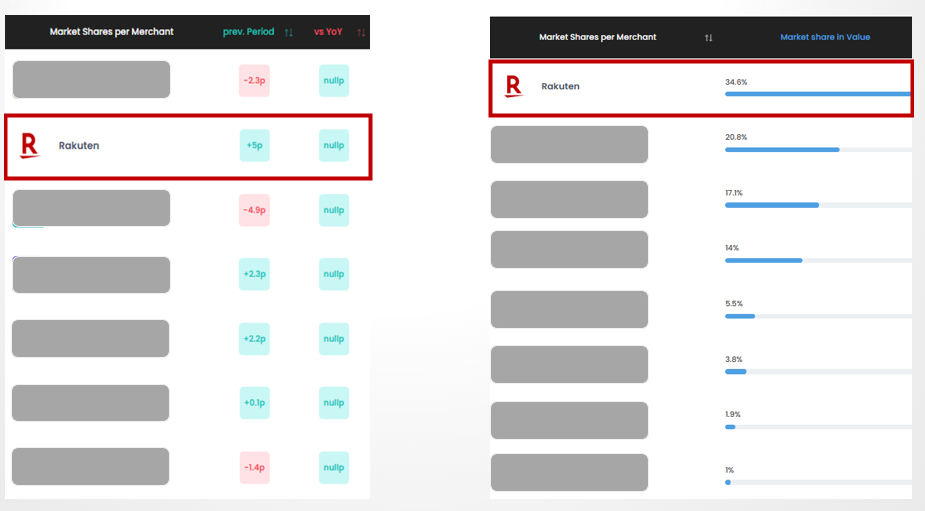925x511 pixels.
Task: Select 'Rakuten' name in right table
Action: click(560, 86)
